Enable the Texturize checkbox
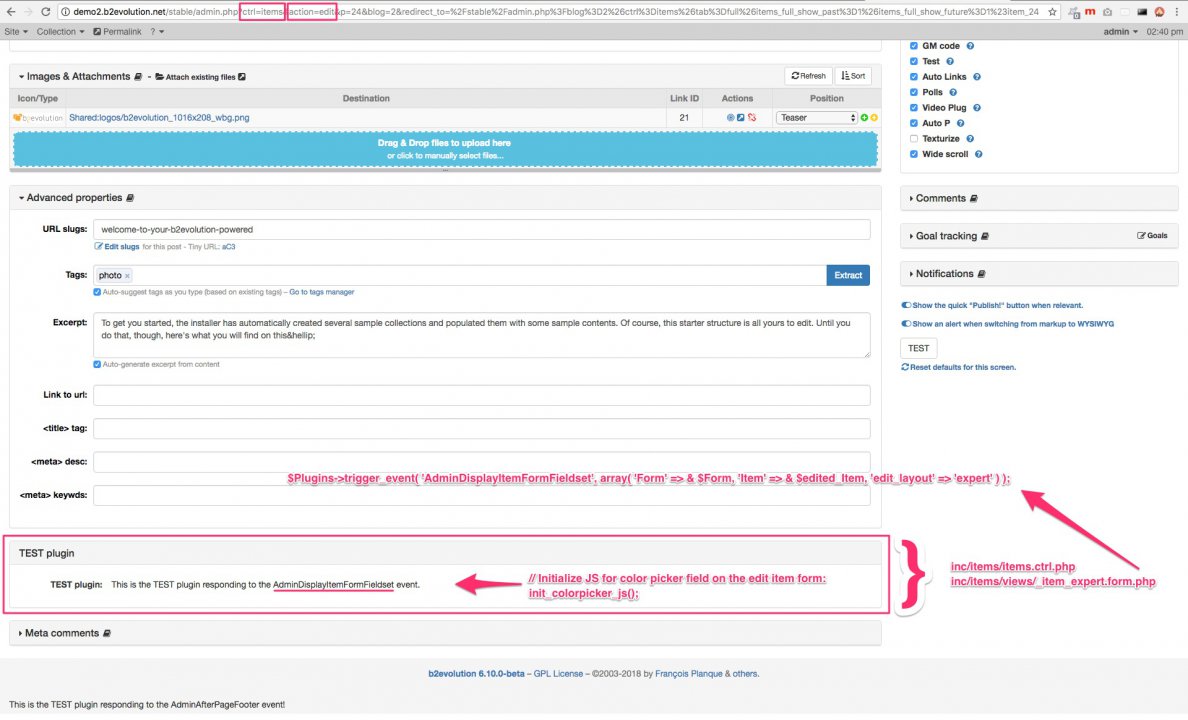1188x720 pixels. click(914, 139)
